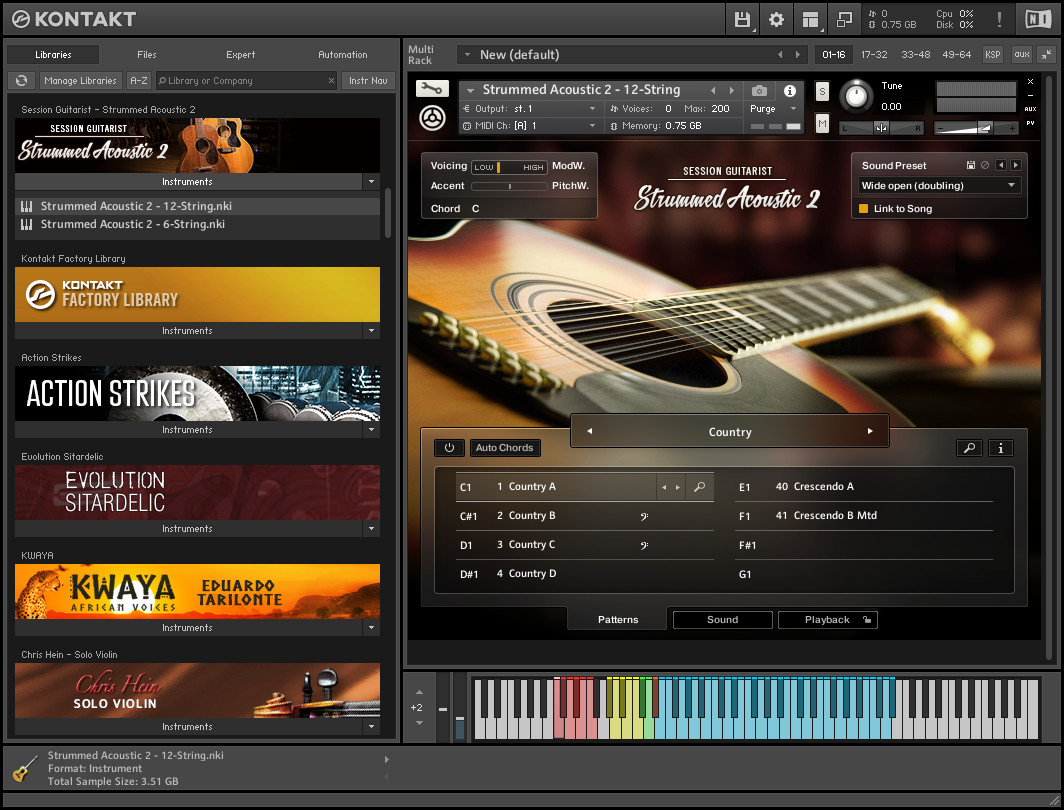Clear library search with X icon

(x=331, y=81)
